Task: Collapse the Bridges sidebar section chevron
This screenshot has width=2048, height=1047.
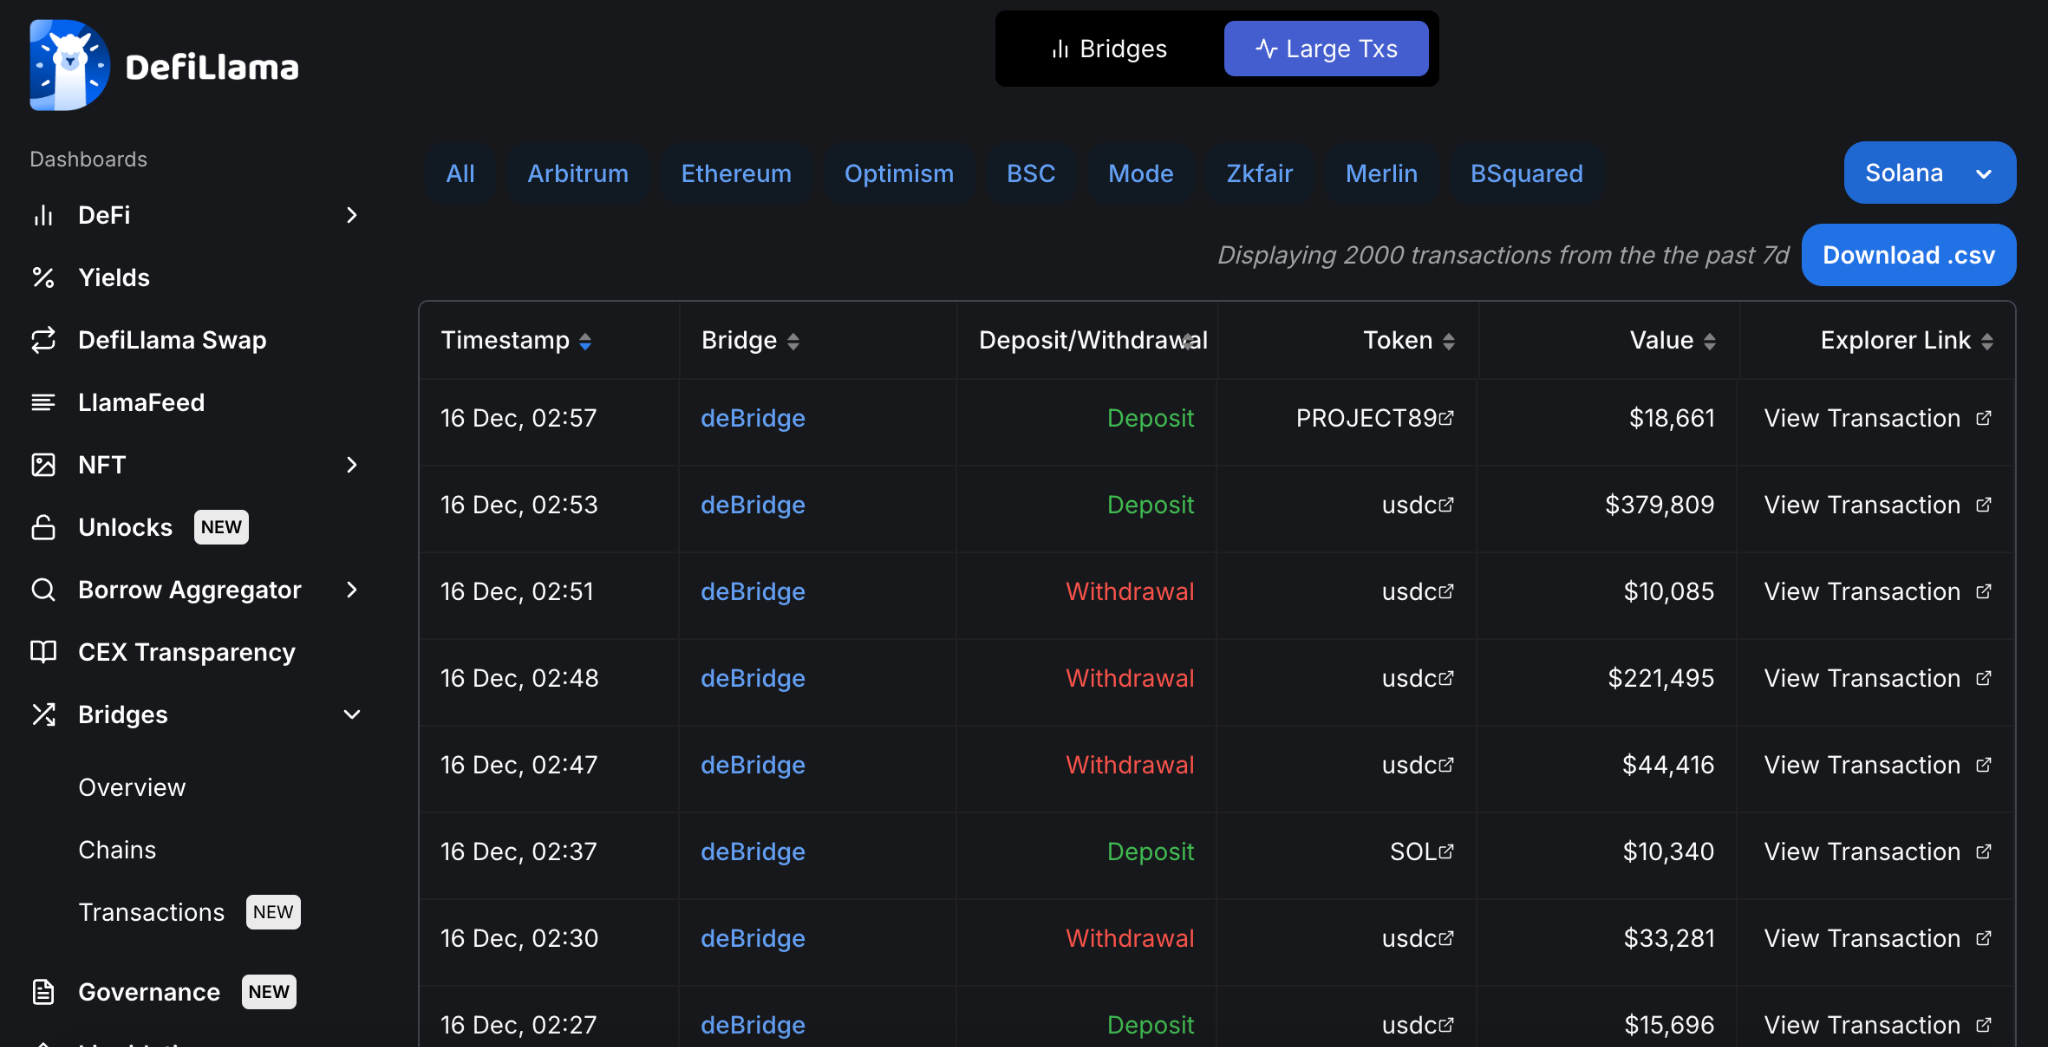Action: pyautogui.click(x=351, y=714)
